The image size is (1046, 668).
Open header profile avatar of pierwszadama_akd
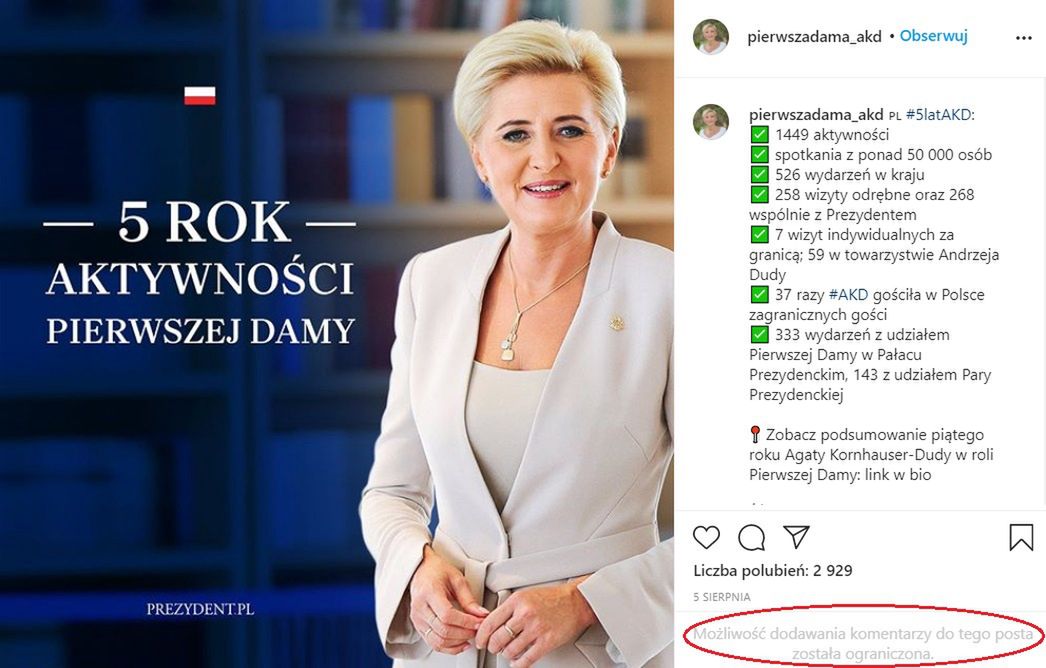pos(711,37)
